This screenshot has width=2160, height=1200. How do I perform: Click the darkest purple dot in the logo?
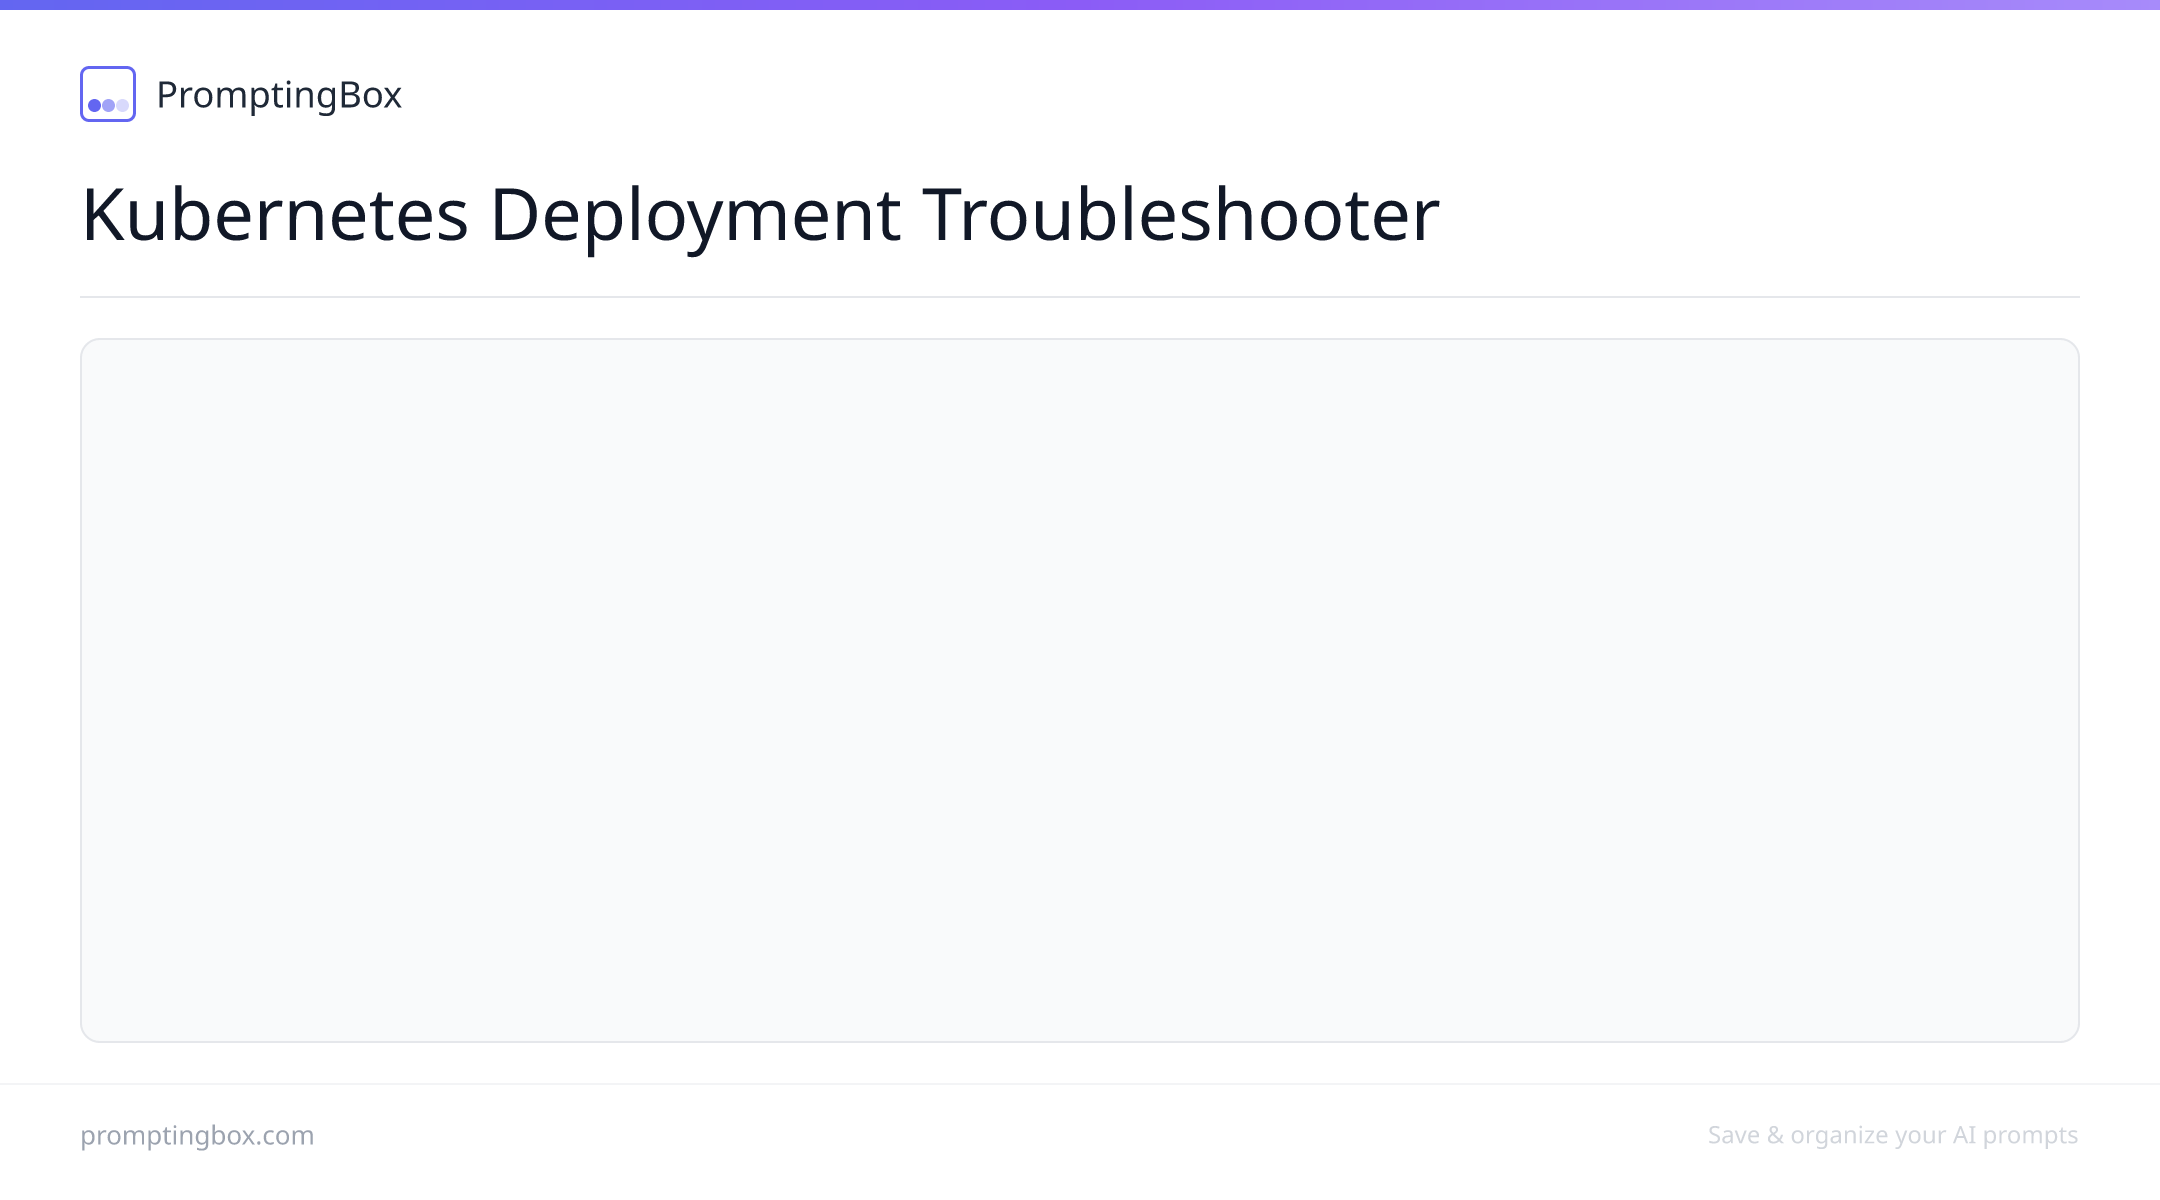point(95,105)
